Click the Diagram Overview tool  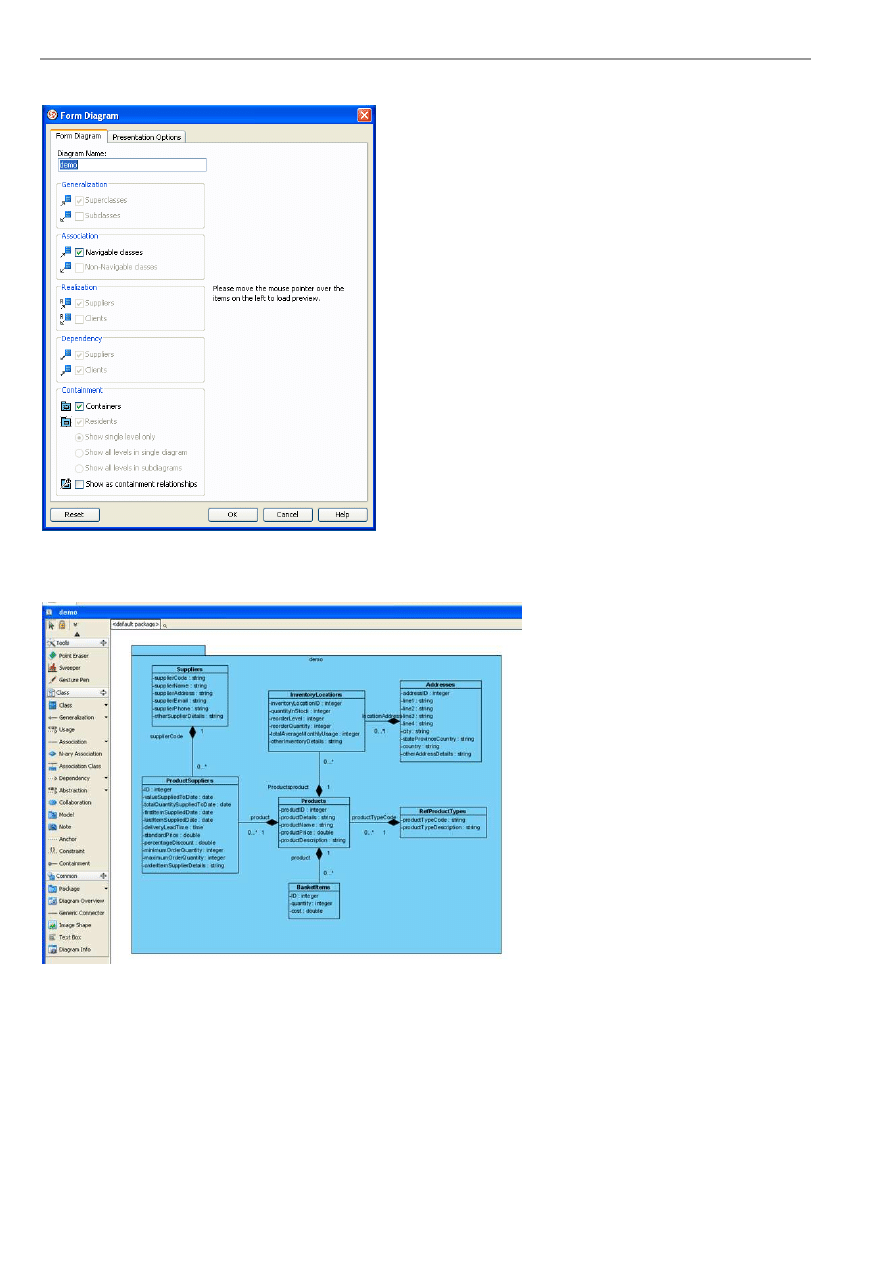(81, 900)
